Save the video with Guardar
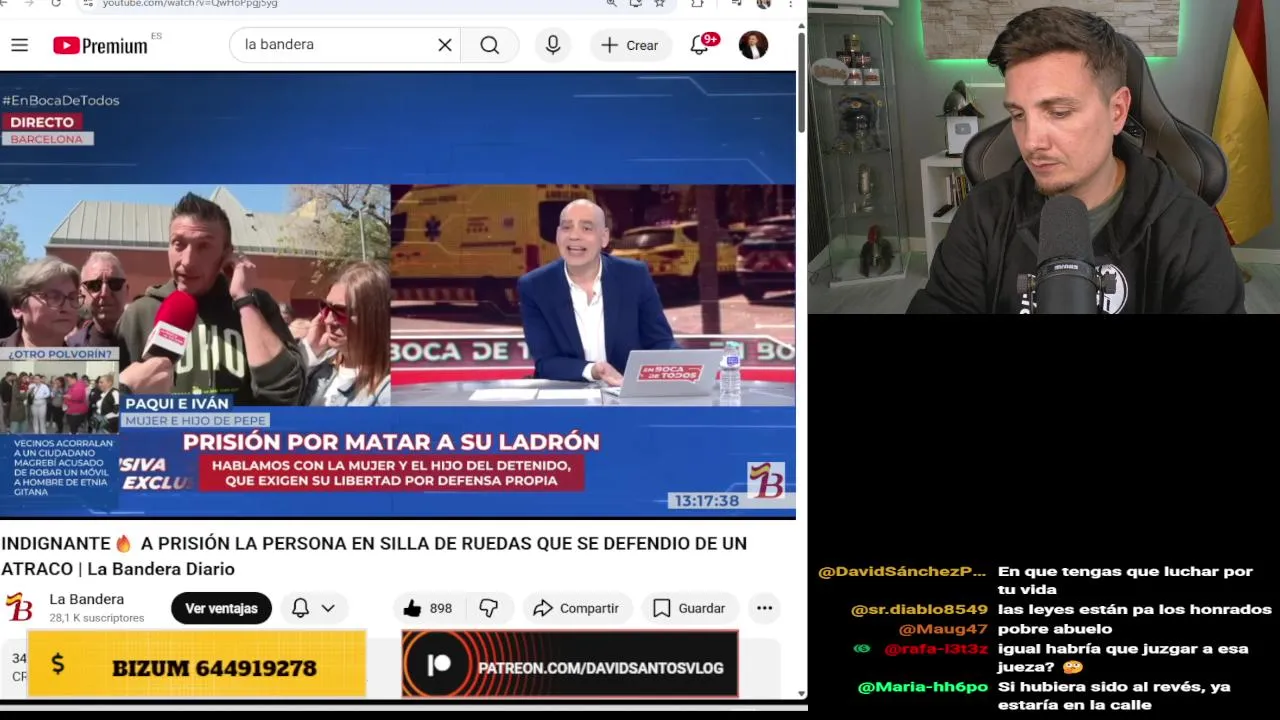Viewport: 1280px width, 720px height. click(x=689, y=608)
